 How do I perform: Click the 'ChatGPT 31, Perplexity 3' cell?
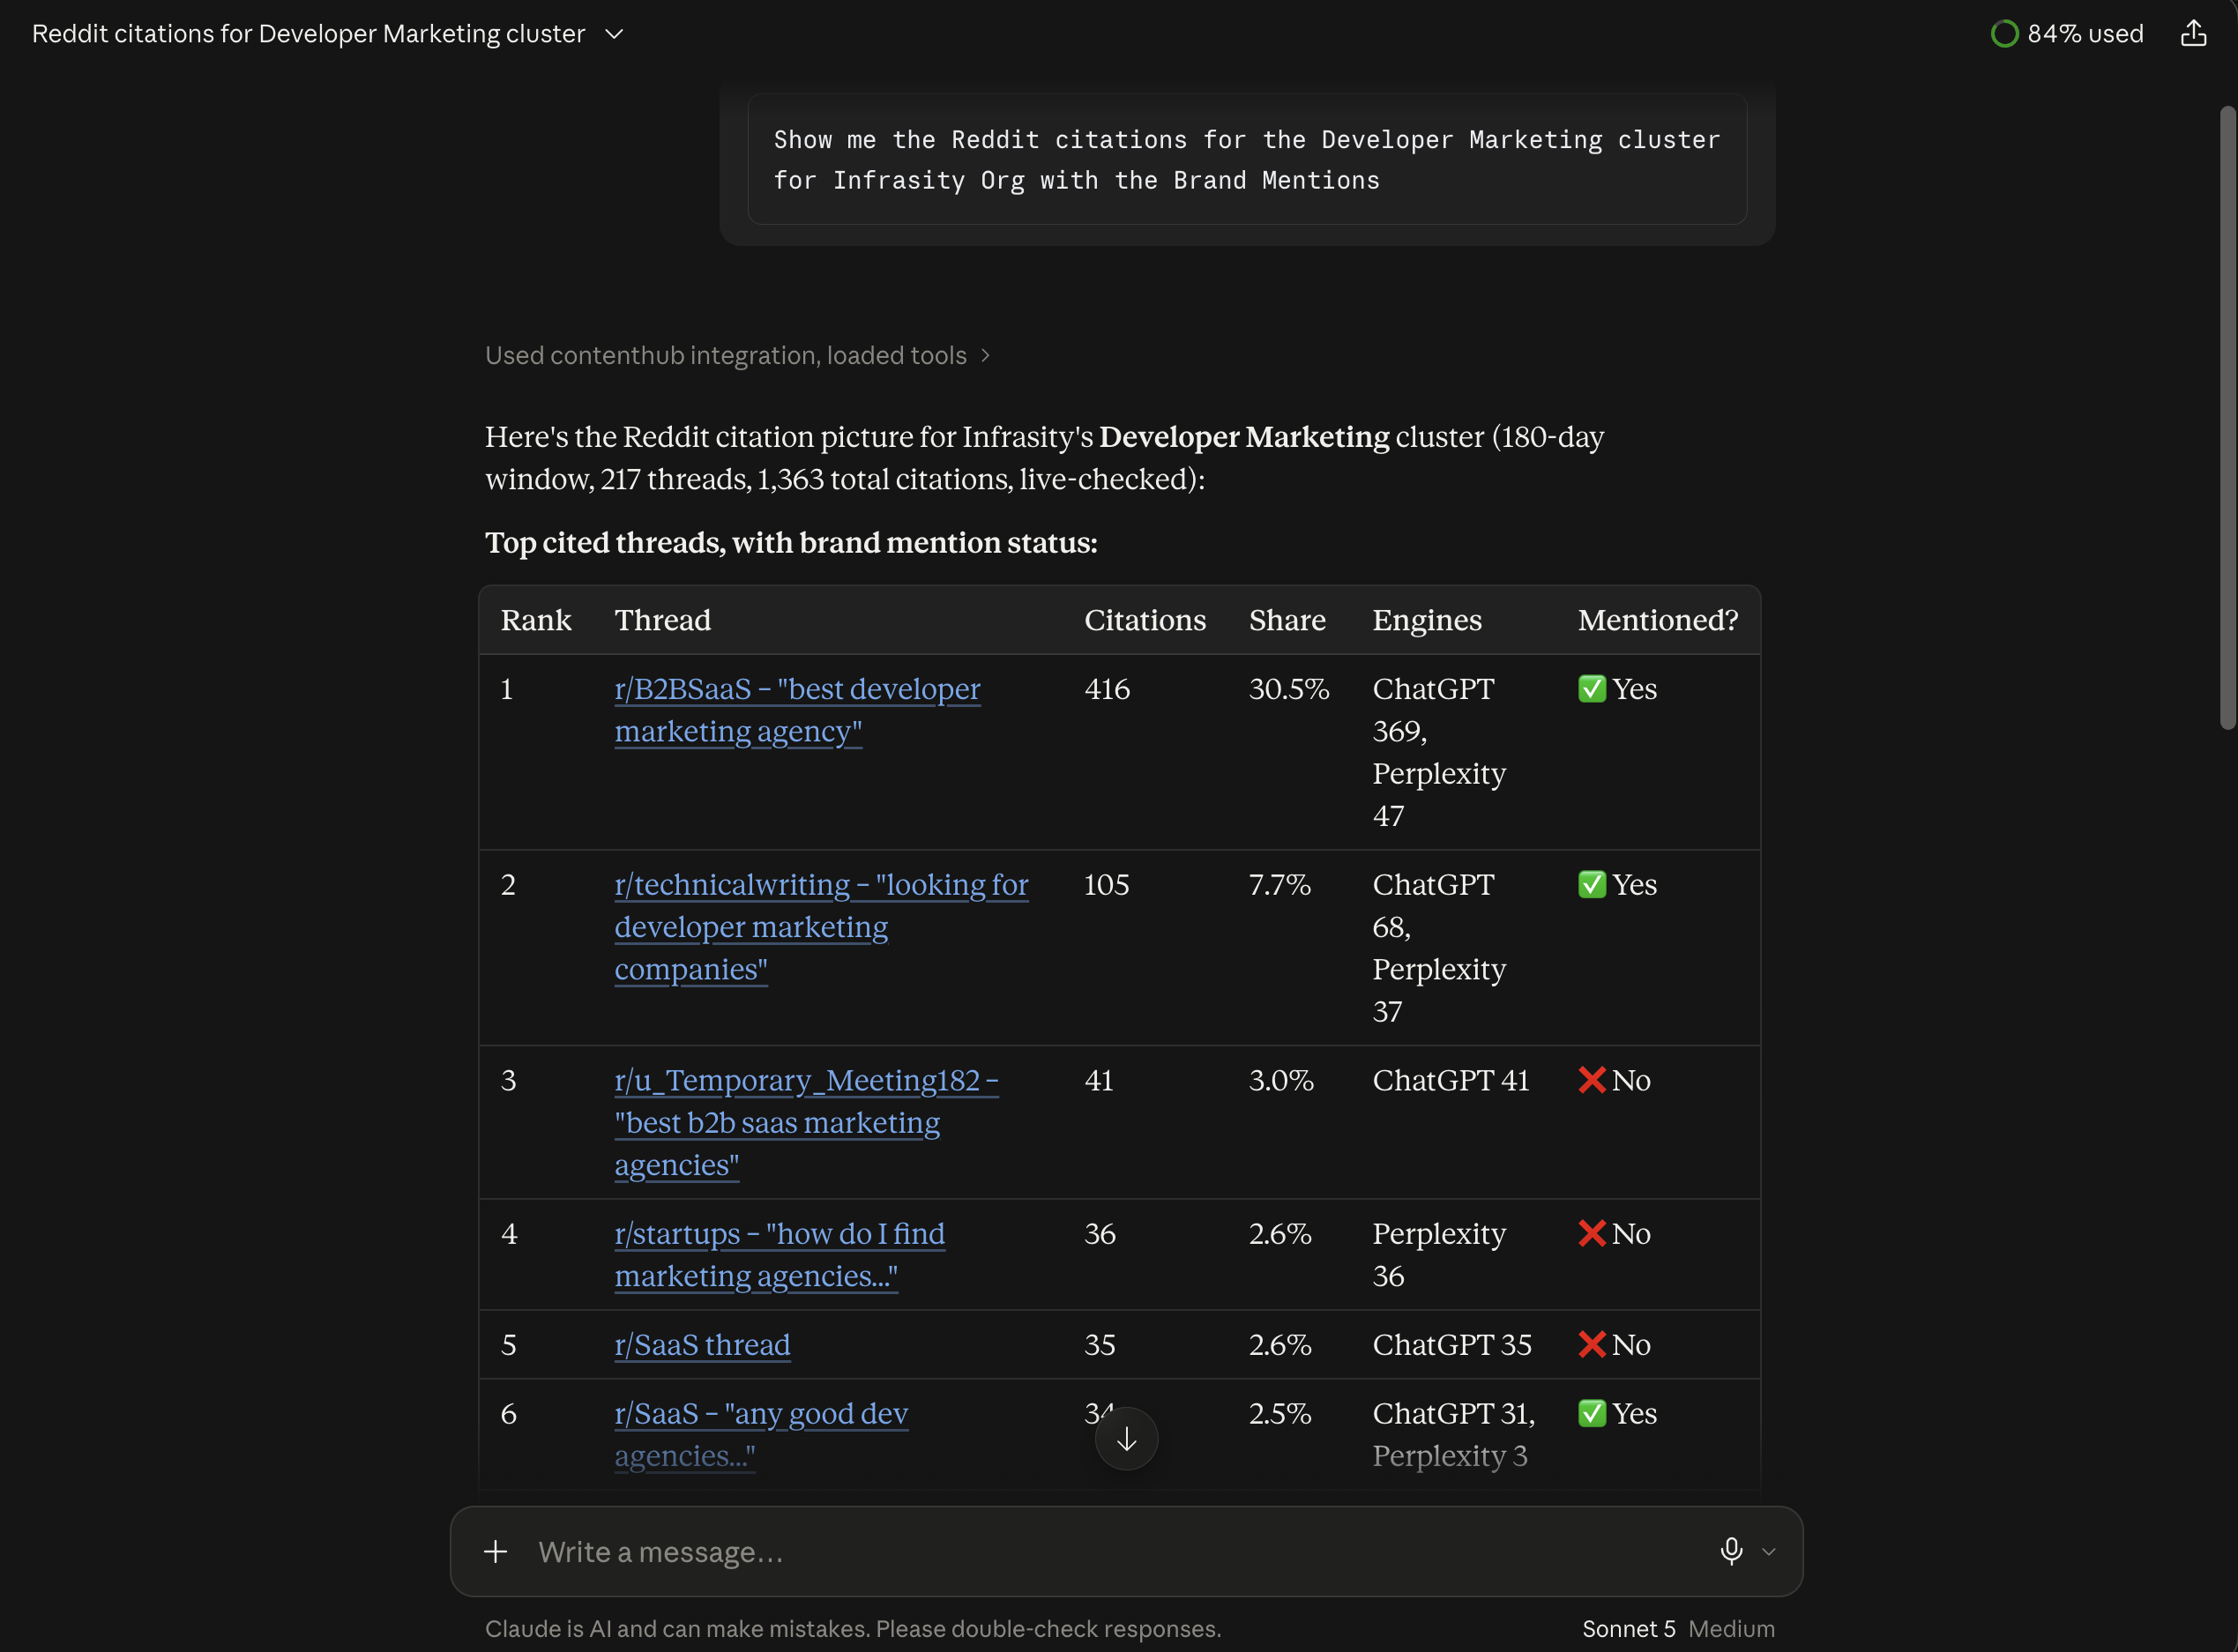coord(1454,1434)
